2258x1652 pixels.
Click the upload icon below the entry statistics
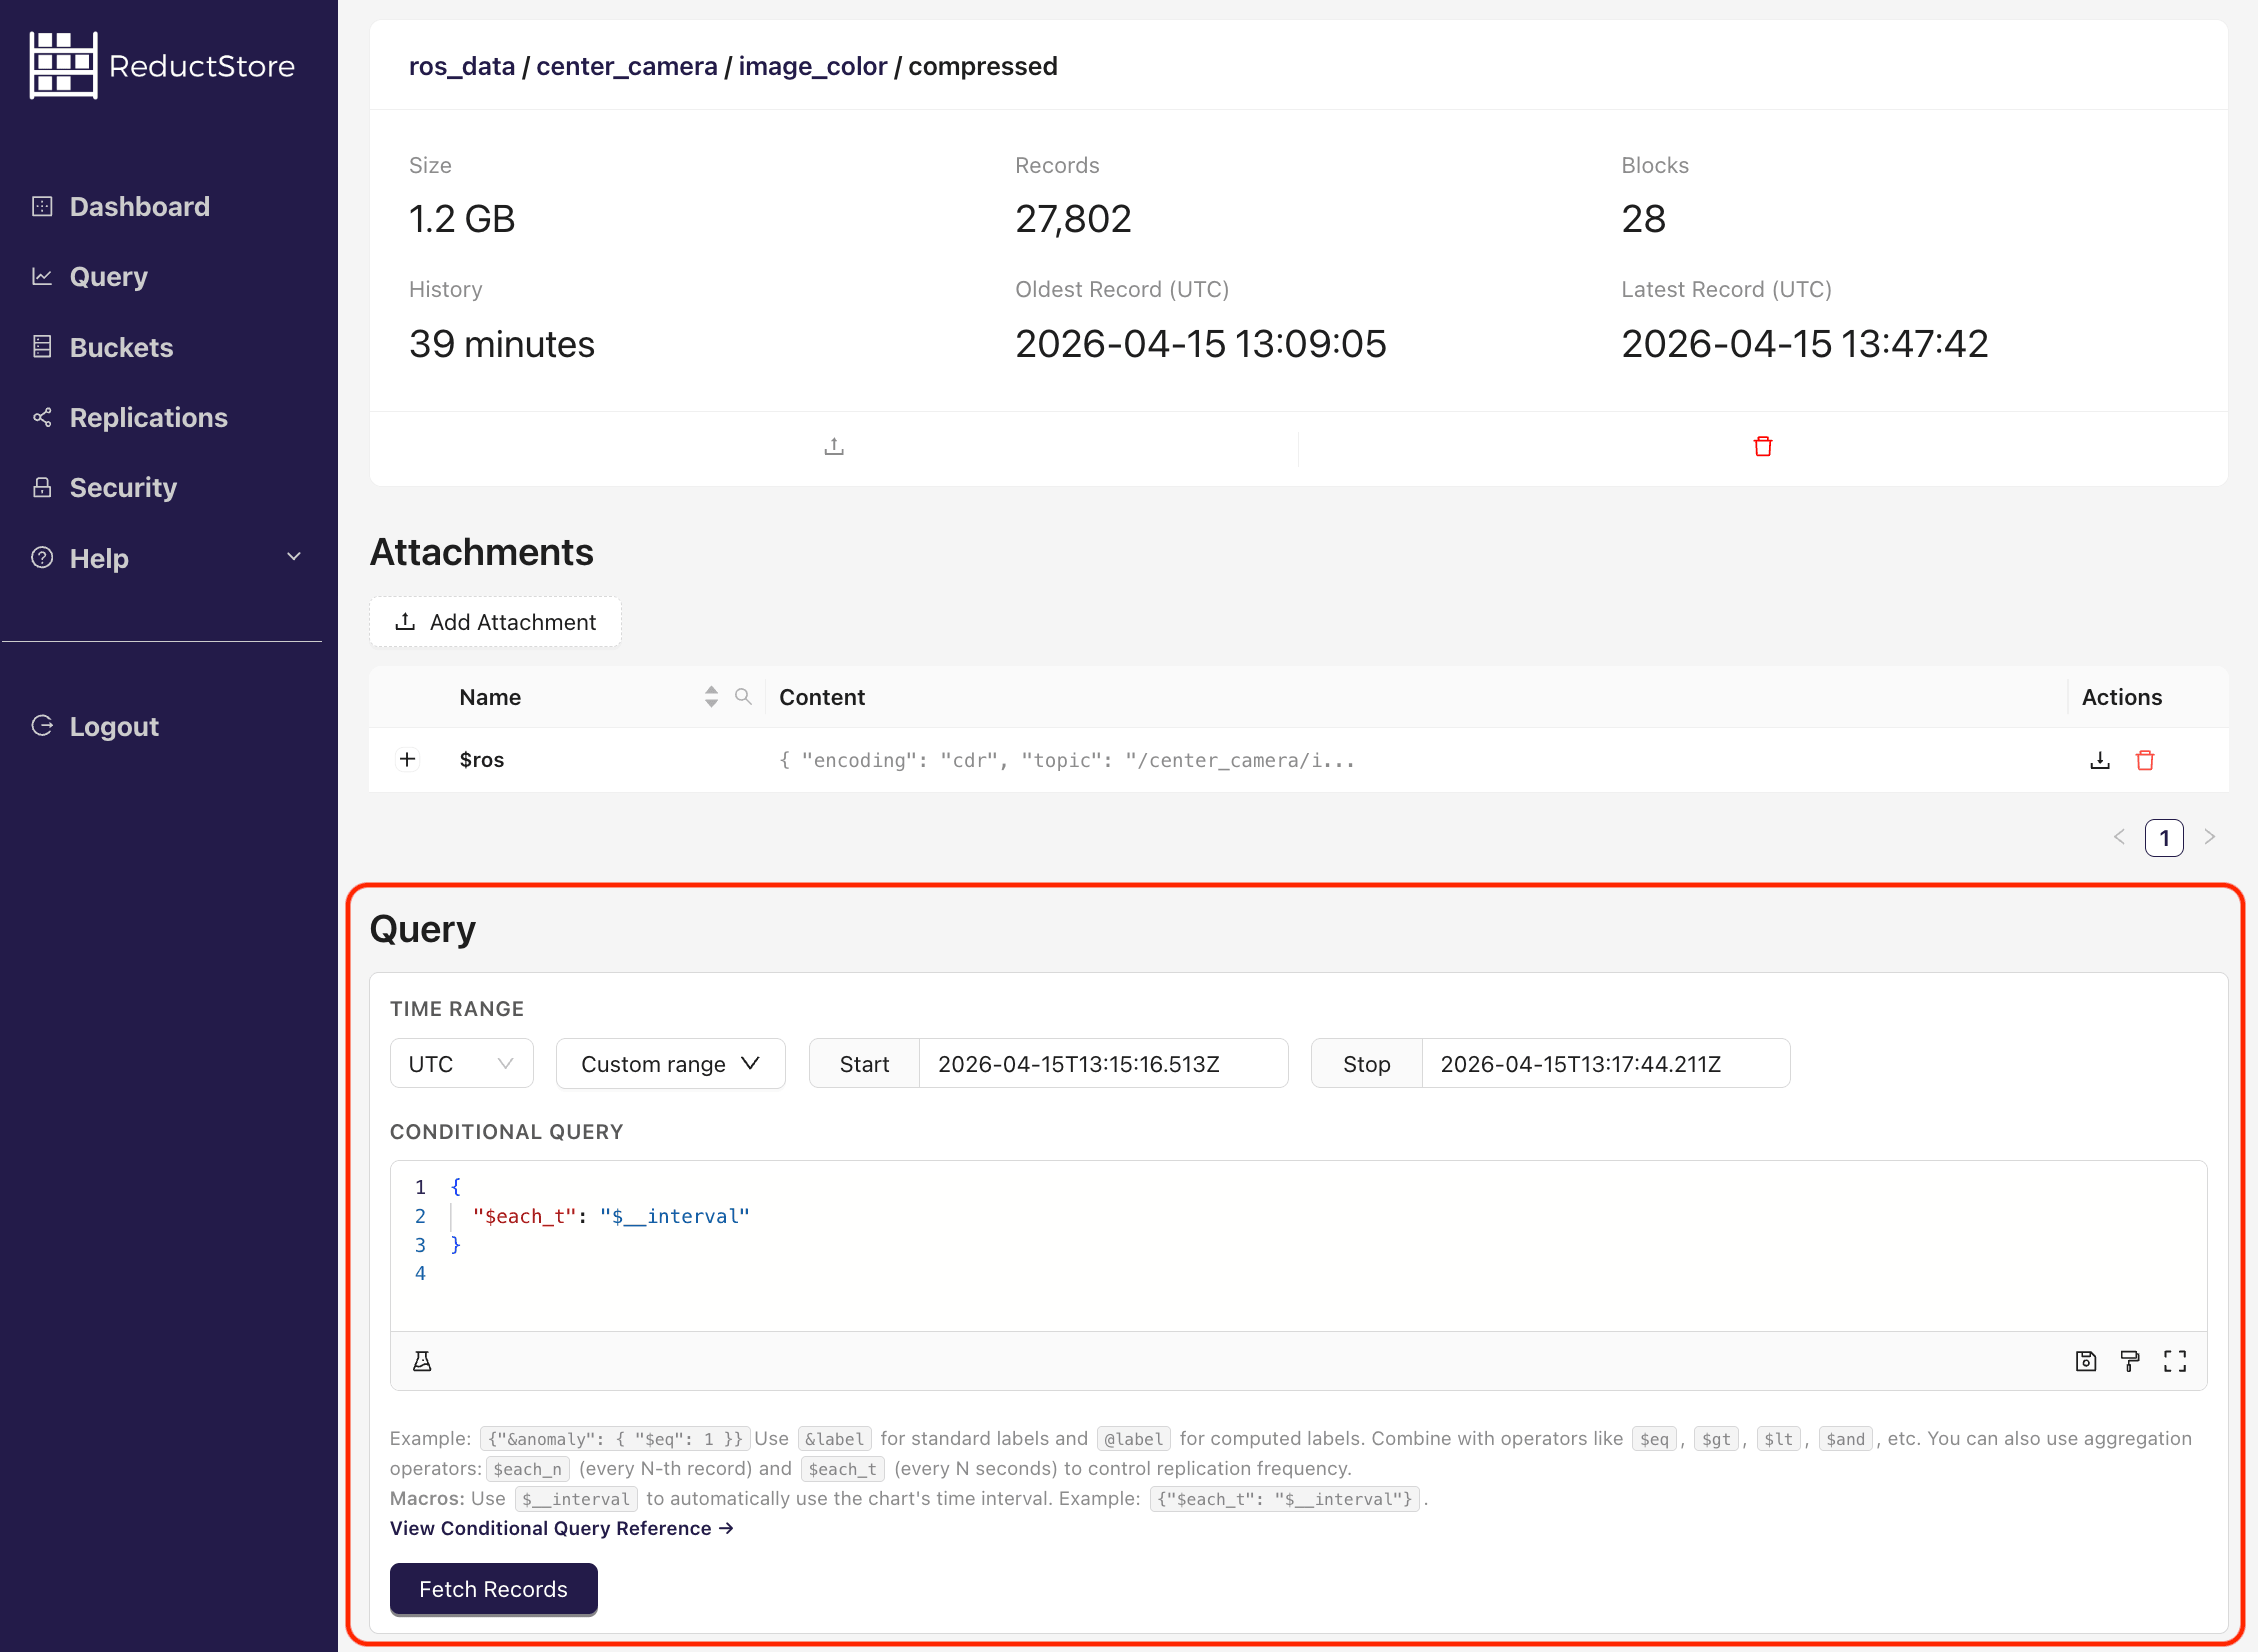[x=833, y=446]
